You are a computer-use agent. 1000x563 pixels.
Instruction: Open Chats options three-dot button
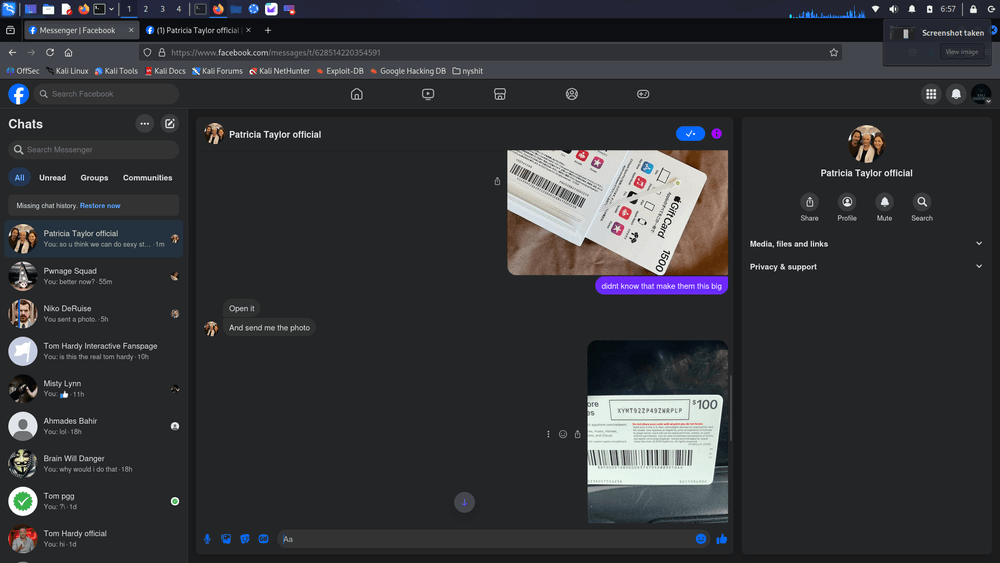pos(145,124)
